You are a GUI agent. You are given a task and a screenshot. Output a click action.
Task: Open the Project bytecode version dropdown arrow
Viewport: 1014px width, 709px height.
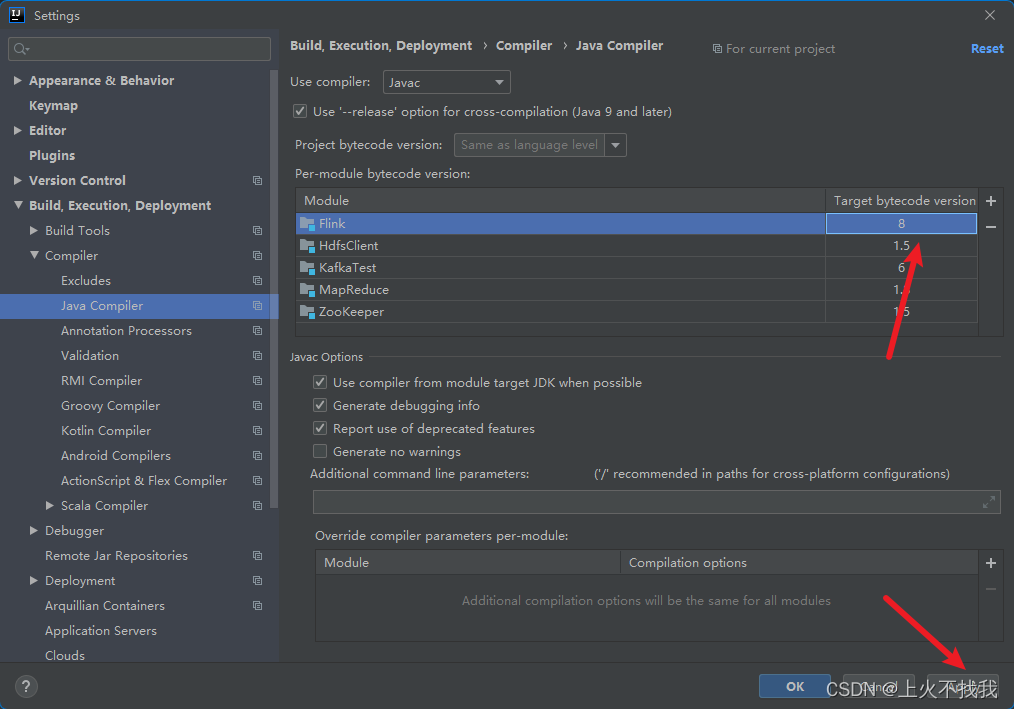tap(616, 145)
